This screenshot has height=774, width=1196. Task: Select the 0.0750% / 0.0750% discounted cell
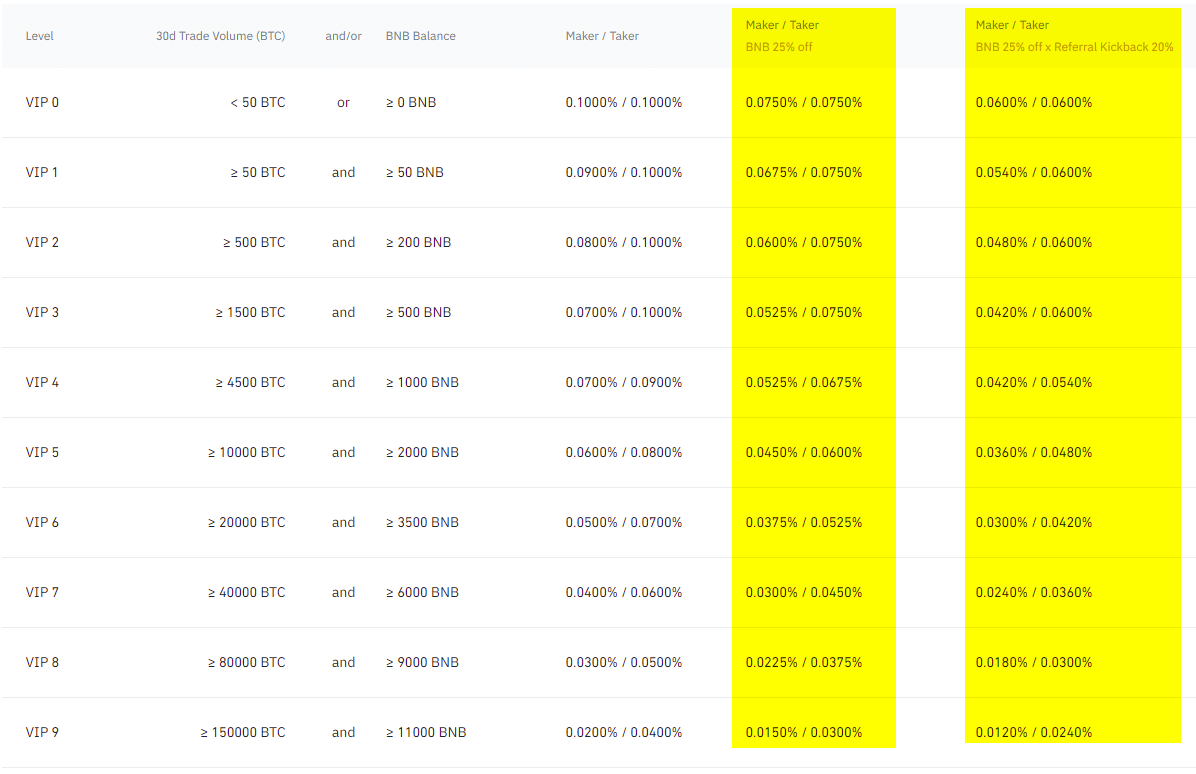[x=804, y=102]
